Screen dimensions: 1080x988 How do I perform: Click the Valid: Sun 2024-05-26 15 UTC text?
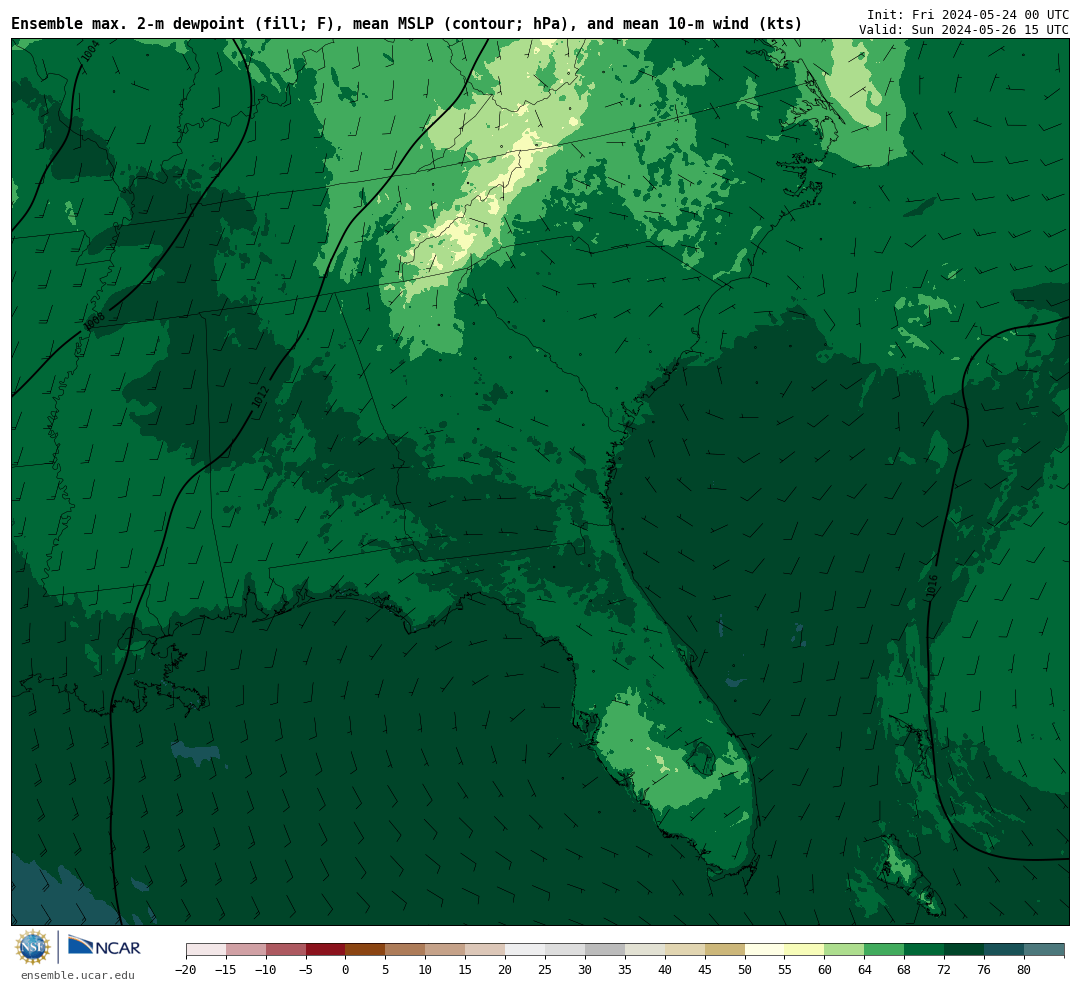point(964,30)
